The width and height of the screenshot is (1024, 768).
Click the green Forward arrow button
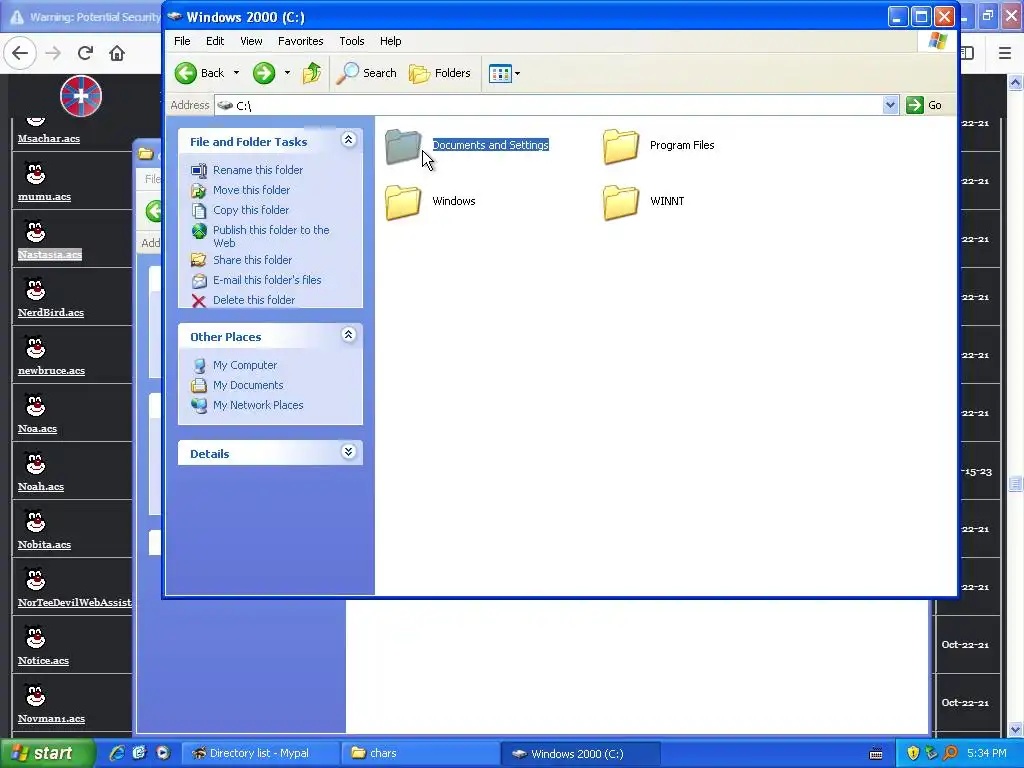click(x=264, y=73)
